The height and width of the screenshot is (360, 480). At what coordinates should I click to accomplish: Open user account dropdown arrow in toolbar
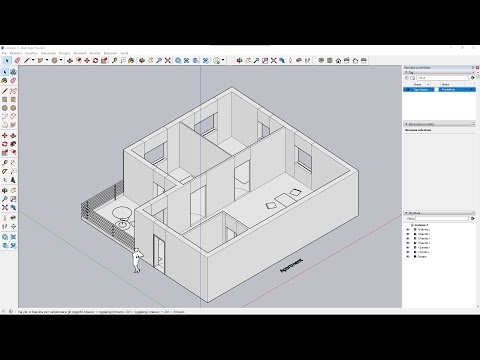click(223, 60)
